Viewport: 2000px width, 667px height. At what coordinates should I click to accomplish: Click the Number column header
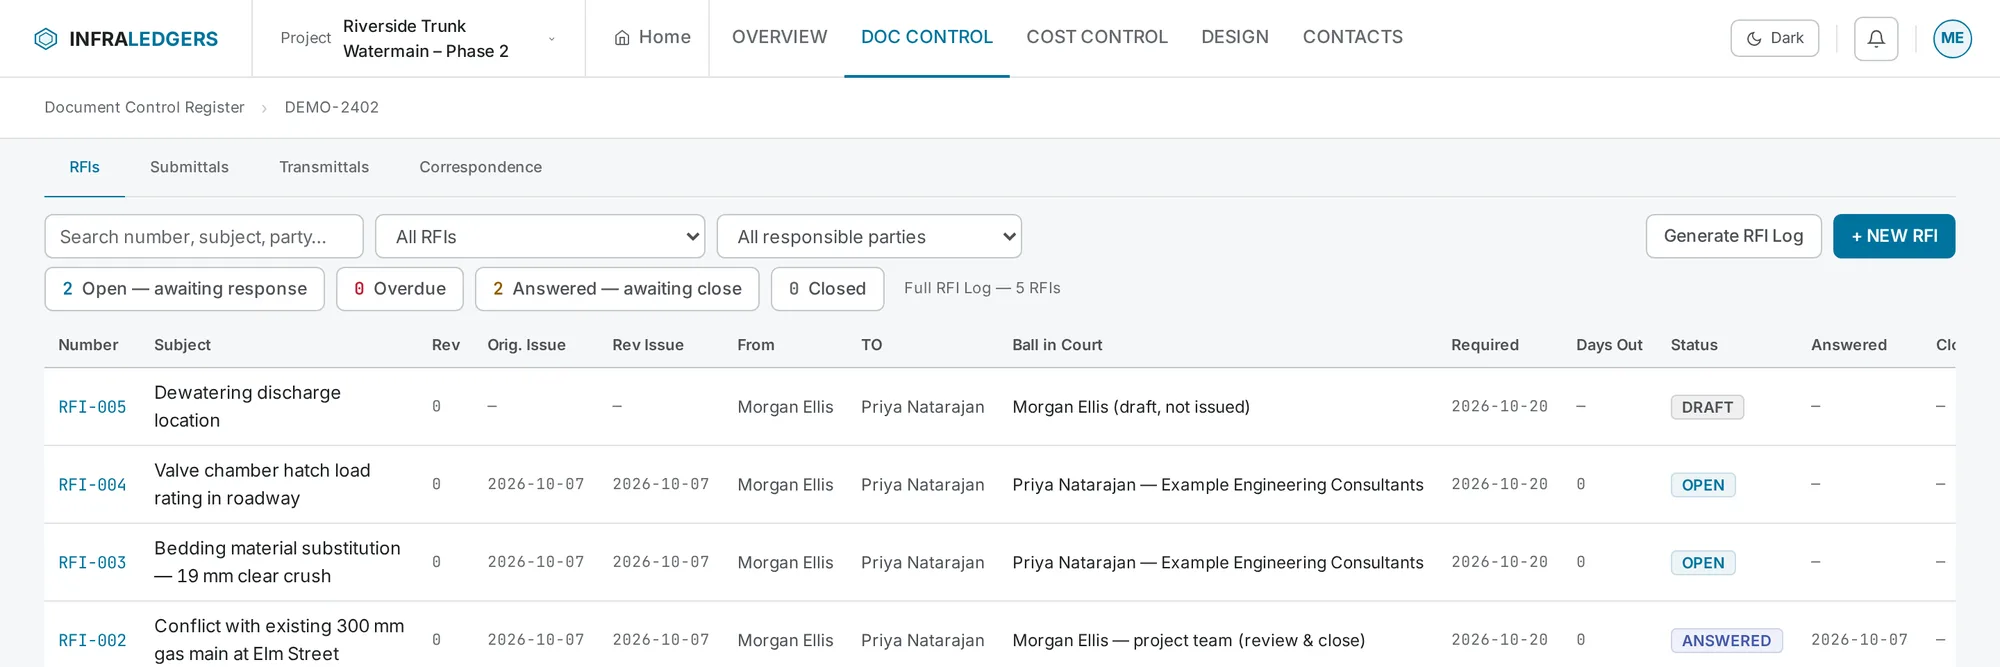click(88, 345)
